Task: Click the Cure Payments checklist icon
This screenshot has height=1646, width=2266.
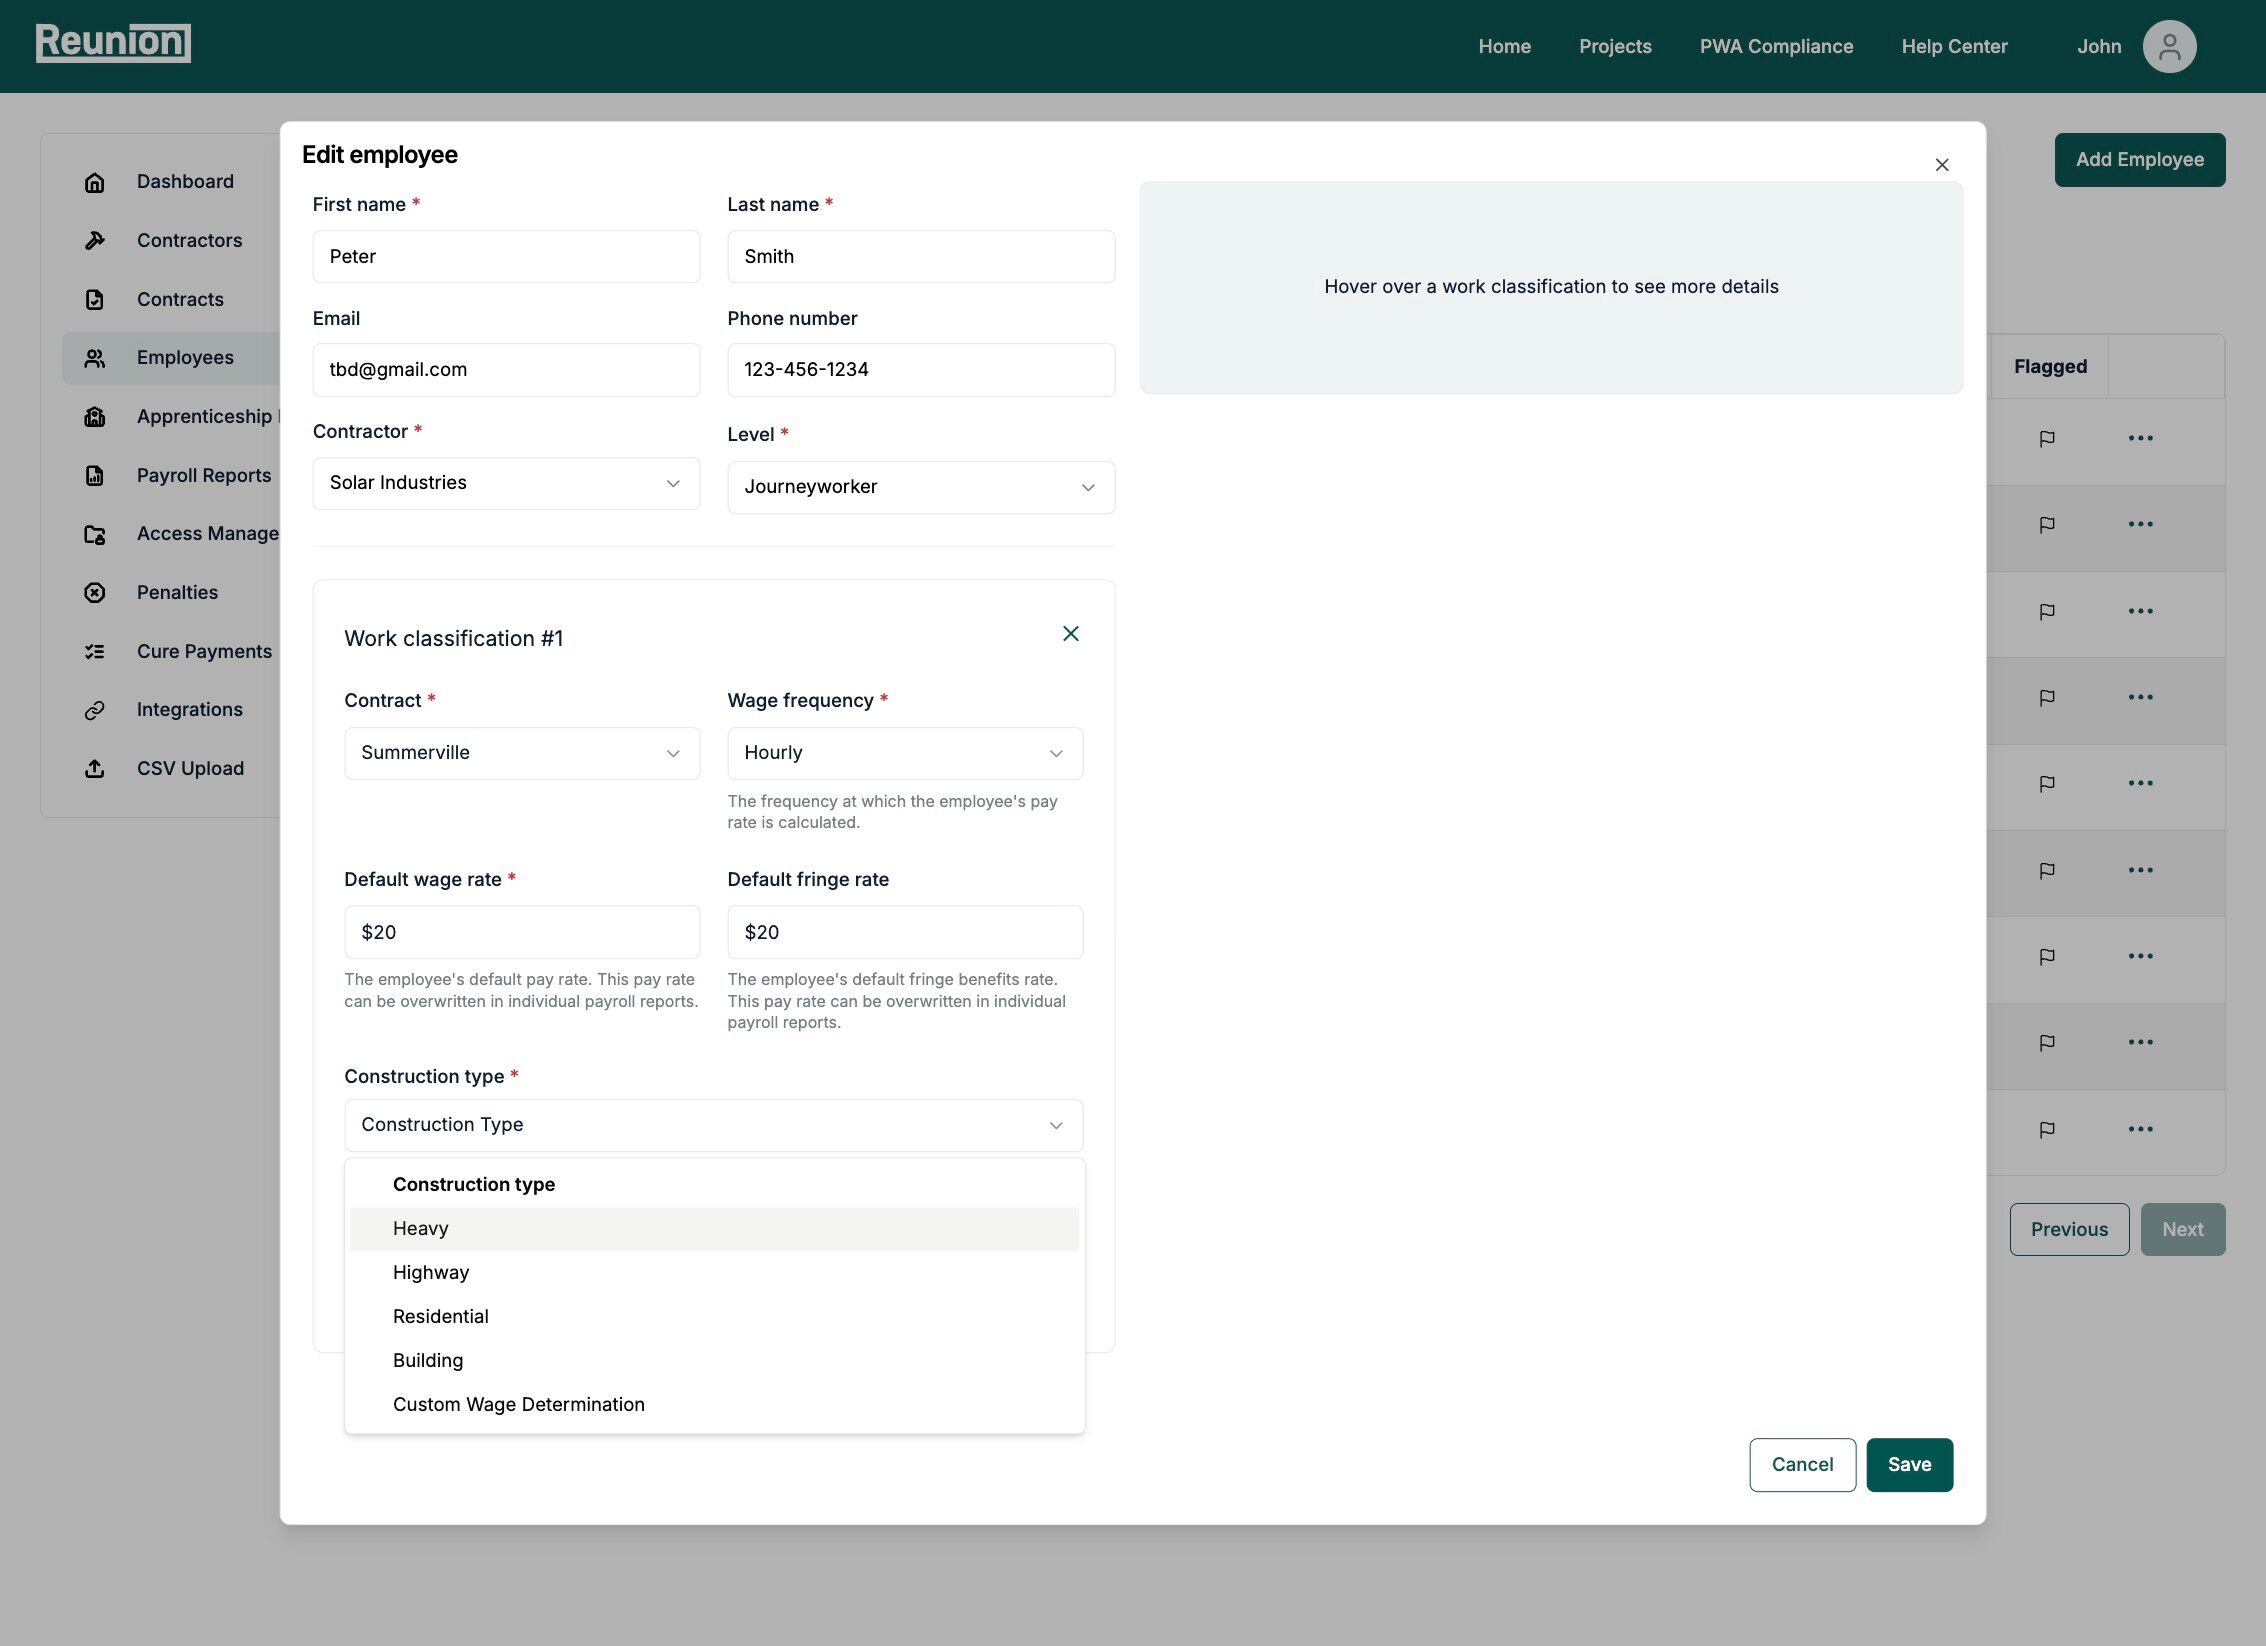Action: [95, 651]
